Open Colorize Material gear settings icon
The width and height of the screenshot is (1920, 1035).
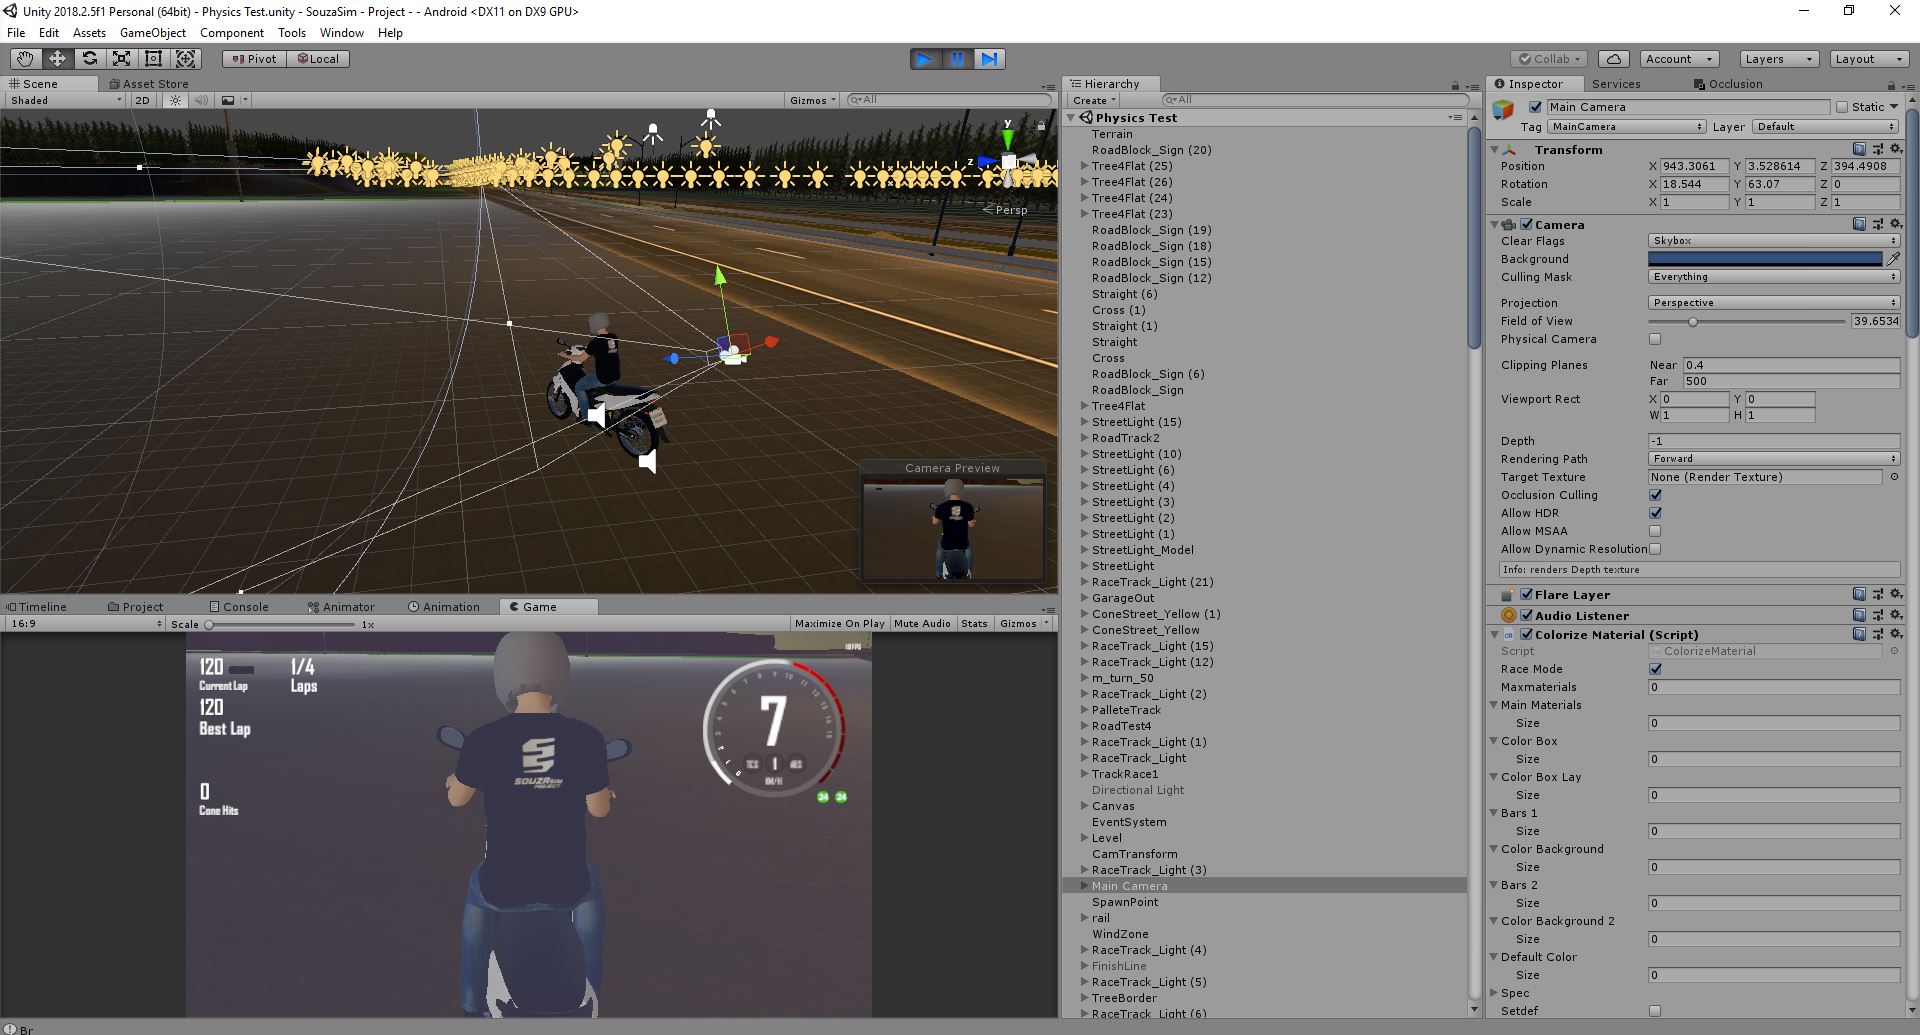pyautogui.click(x=1895, y=634)
